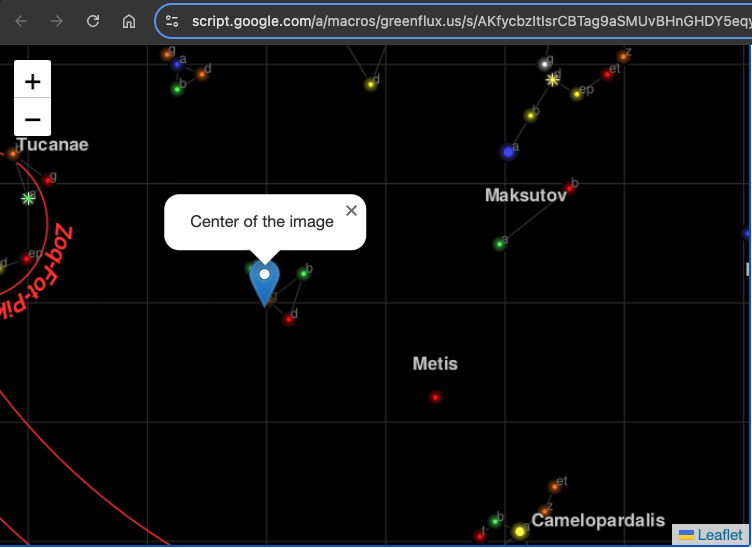Click the Metis constellation label
This screenshot has height=548, width=752.
(x=435, y=364)
